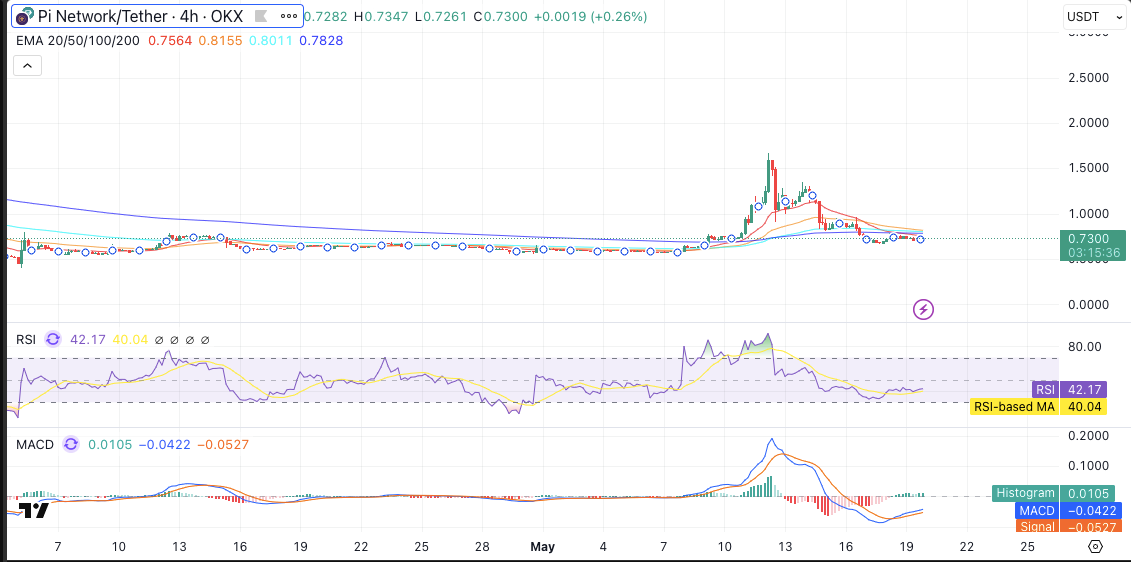Screen dimensions: 1131x562
Task: Click the purple refresh icon beside MACD
Action: (71, 444)
